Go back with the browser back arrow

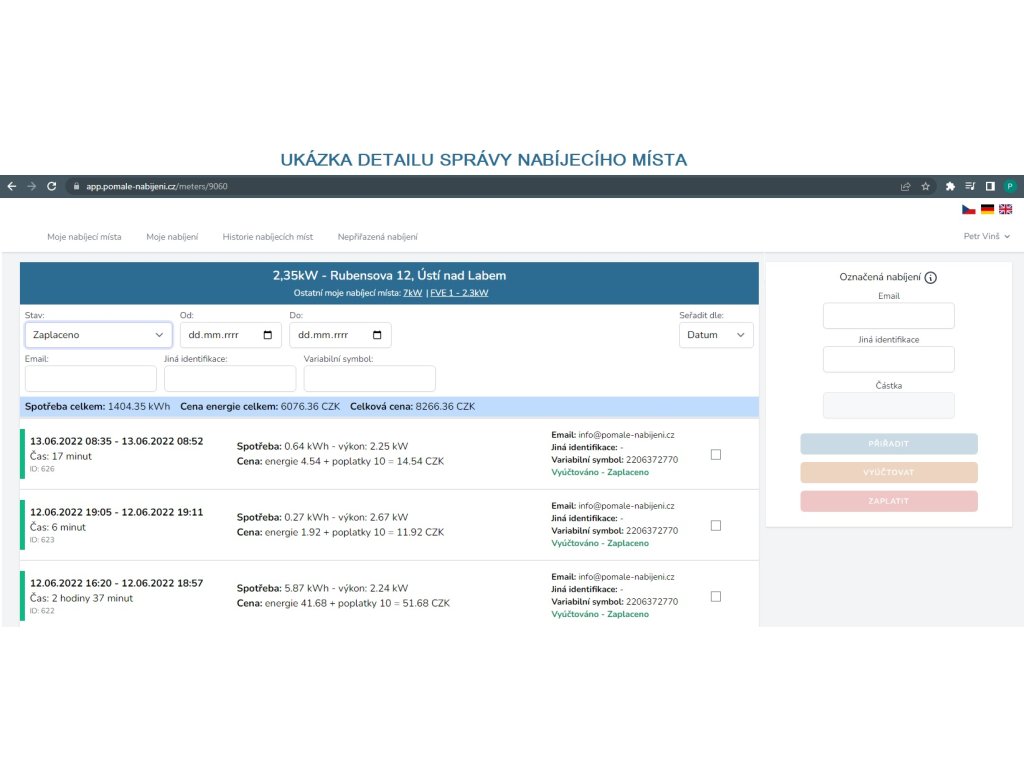[x=12, y=186]
